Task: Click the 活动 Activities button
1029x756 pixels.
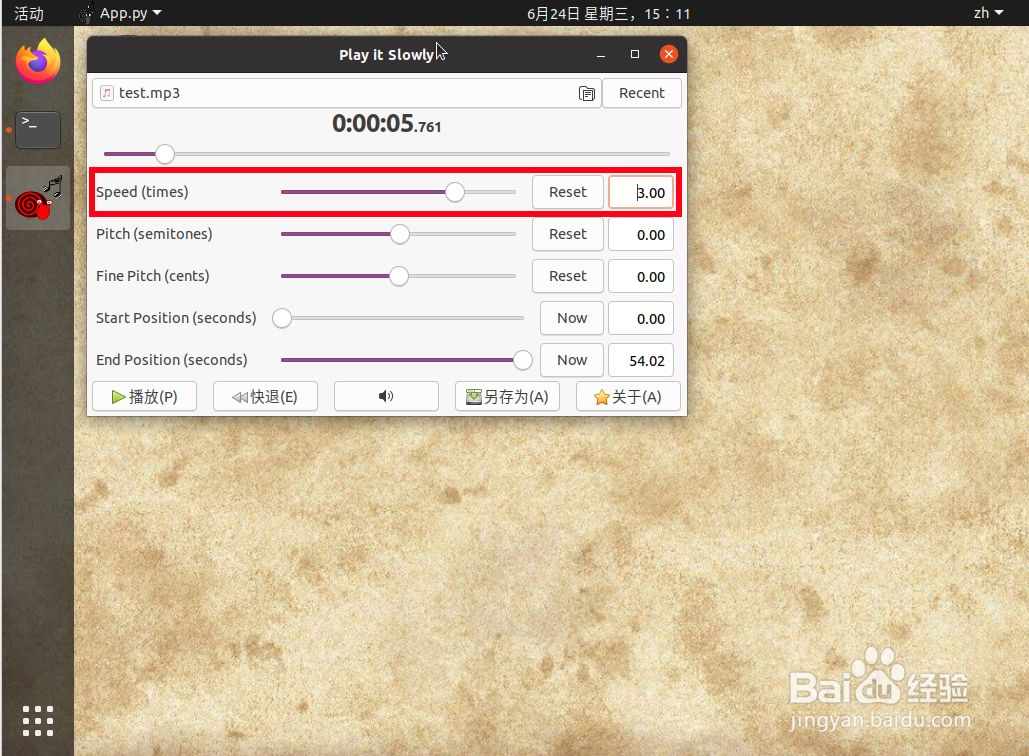Action: click(29, 13)
